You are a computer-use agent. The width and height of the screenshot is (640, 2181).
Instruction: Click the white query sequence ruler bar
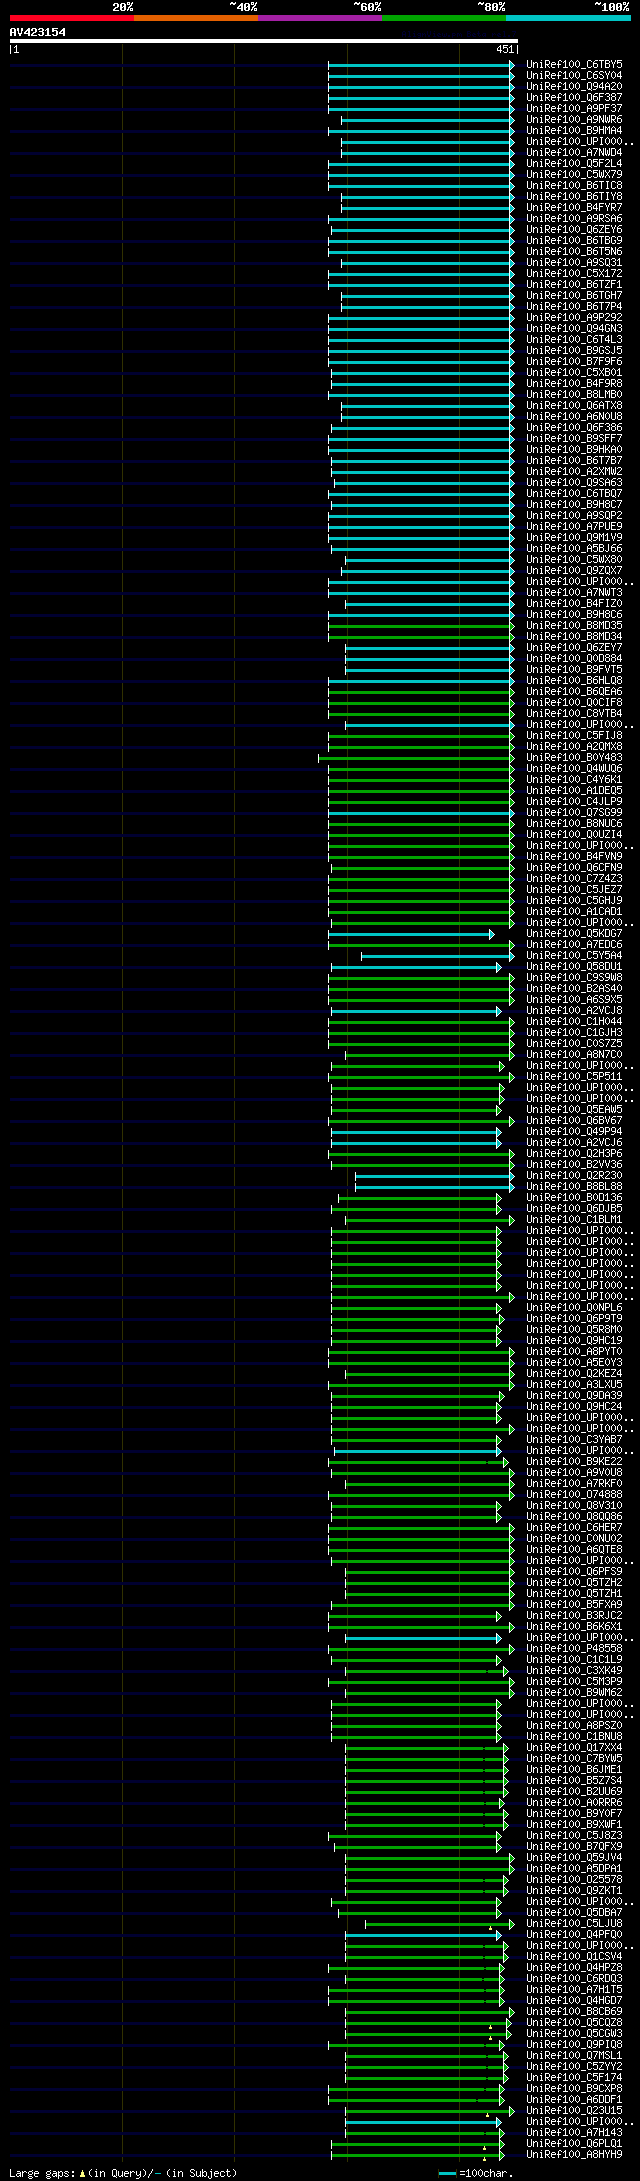point(263,41)
